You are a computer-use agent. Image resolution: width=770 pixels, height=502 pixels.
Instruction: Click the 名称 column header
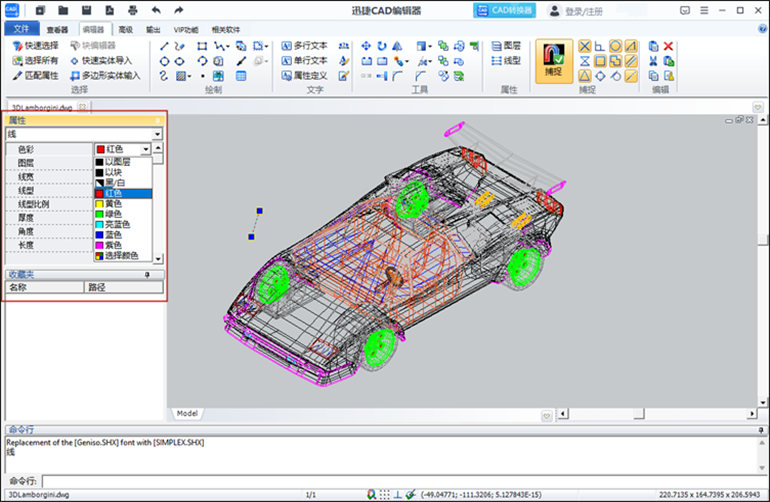[45, 287]
